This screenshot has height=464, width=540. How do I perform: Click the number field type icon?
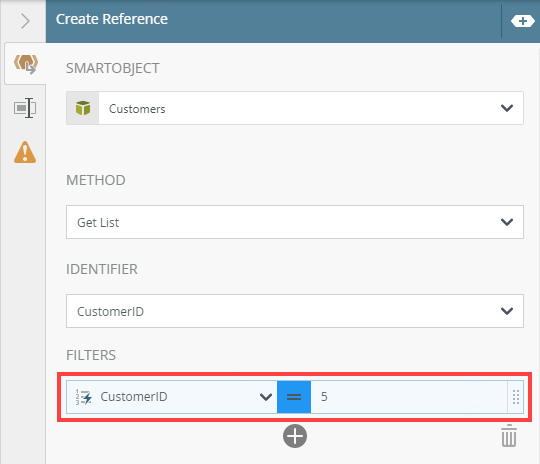84,397
